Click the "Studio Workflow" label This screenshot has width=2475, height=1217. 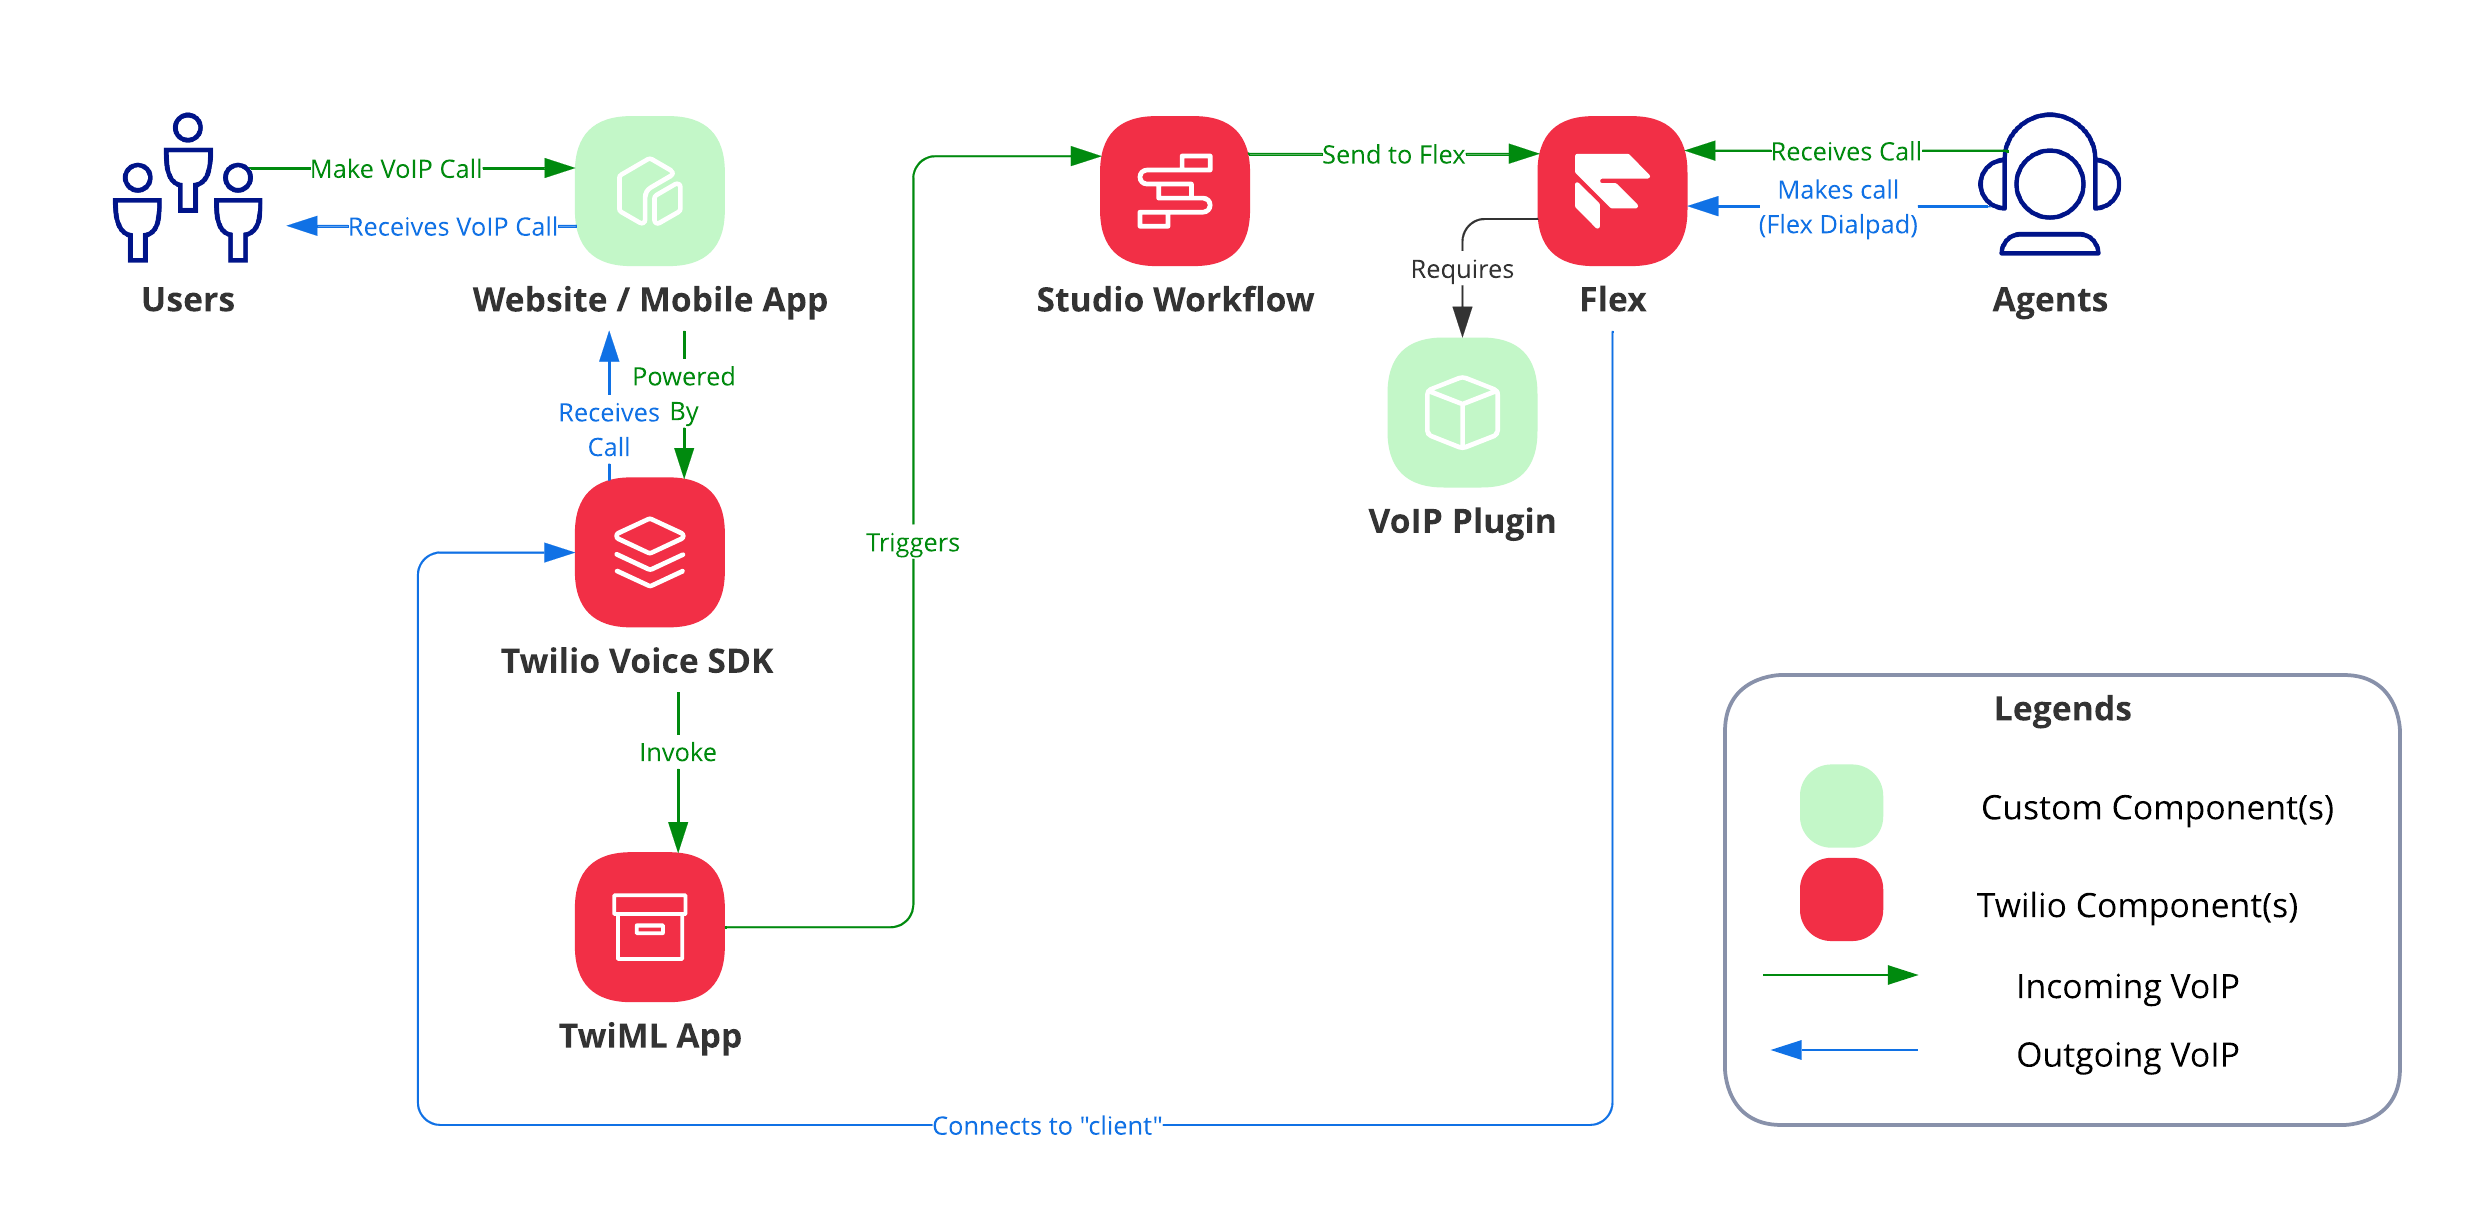coord(1175,299)
